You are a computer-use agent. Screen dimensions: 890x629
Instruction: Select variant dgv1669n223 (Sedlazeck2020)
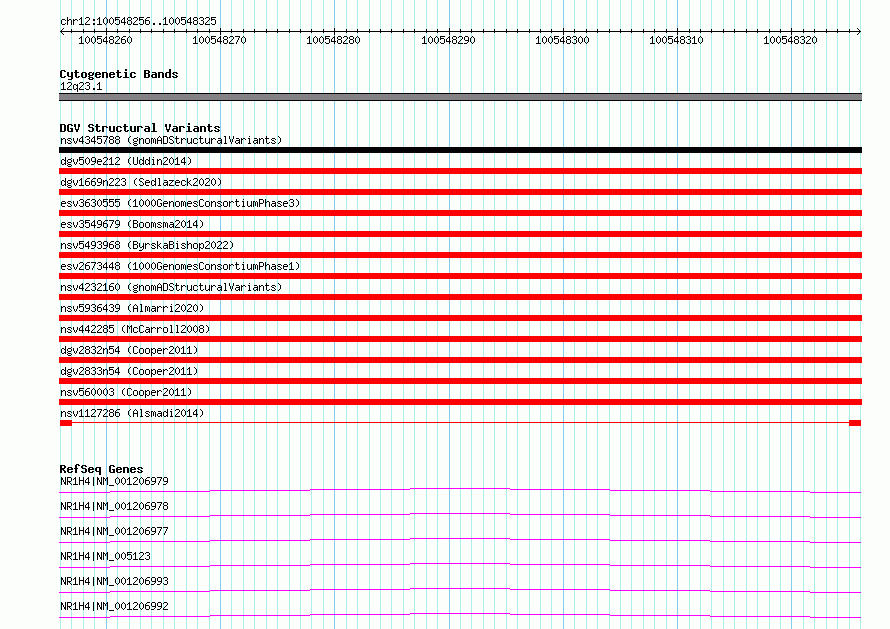click(x=141, y=182)
